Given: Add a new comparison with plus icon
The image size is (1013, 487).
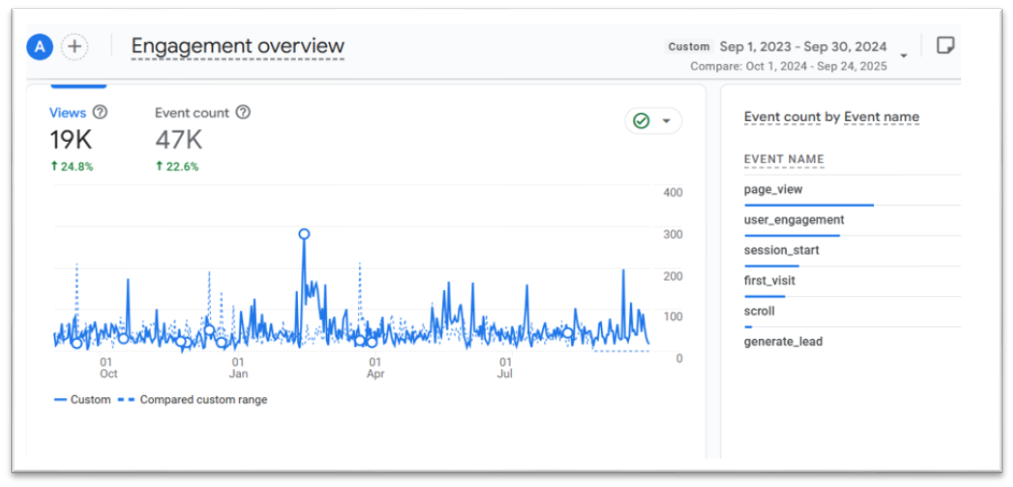Looking at the screenshot, I should pyautogui.click(x=74, y=46).
